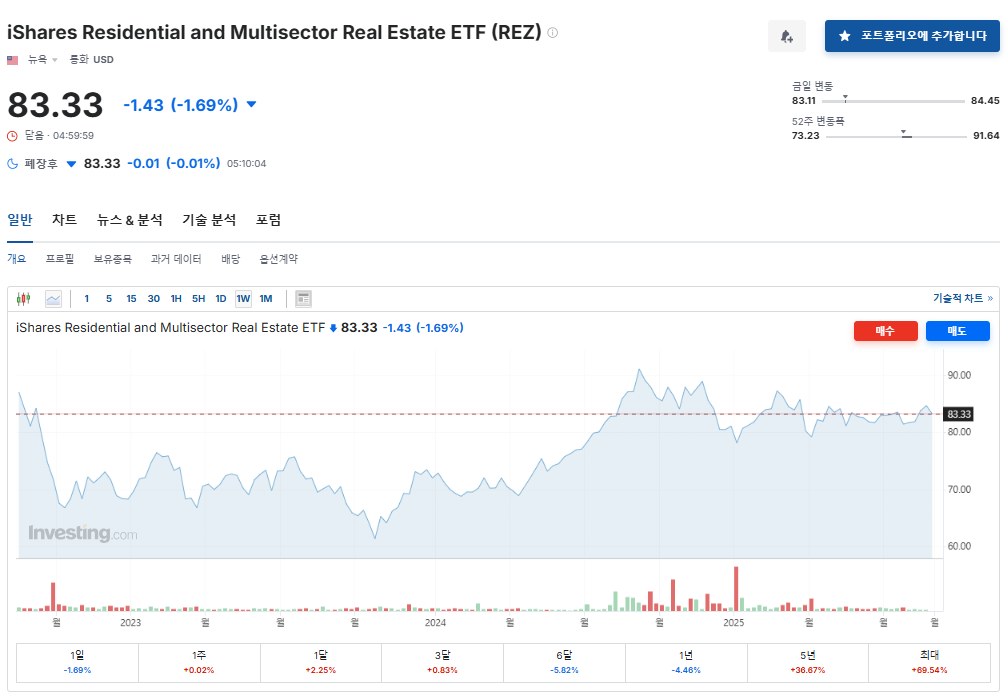Select the 1달 period showing +2.25%

(321, 662)
